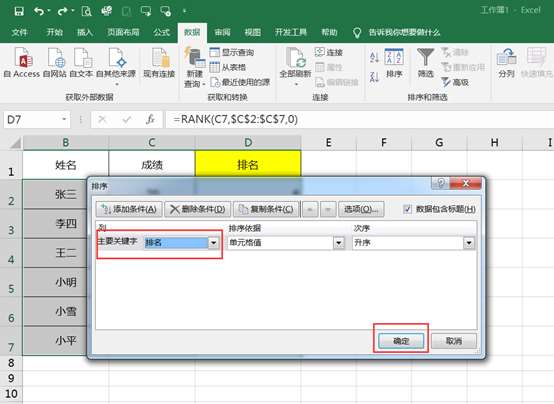Click the Text to Columns icon

tap(506, 57)
